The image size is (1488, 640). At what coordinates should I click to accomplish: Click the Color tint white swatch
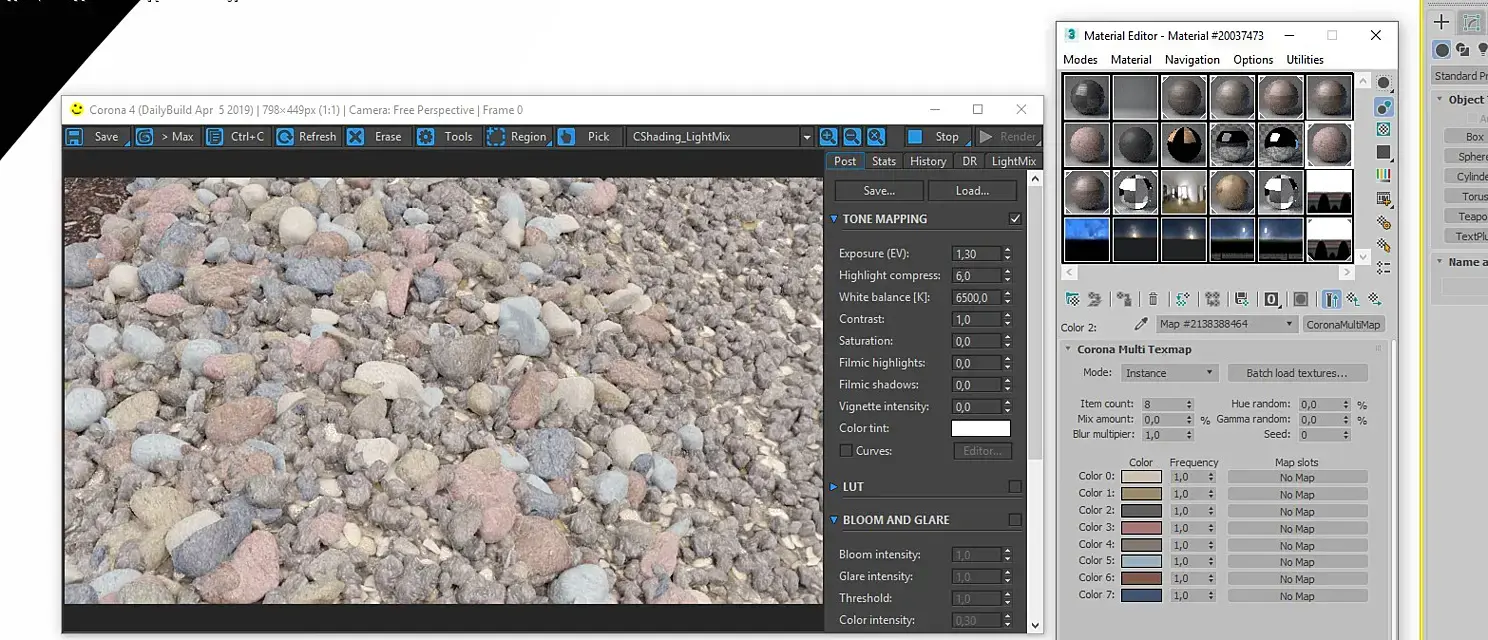tap(980, 428)
